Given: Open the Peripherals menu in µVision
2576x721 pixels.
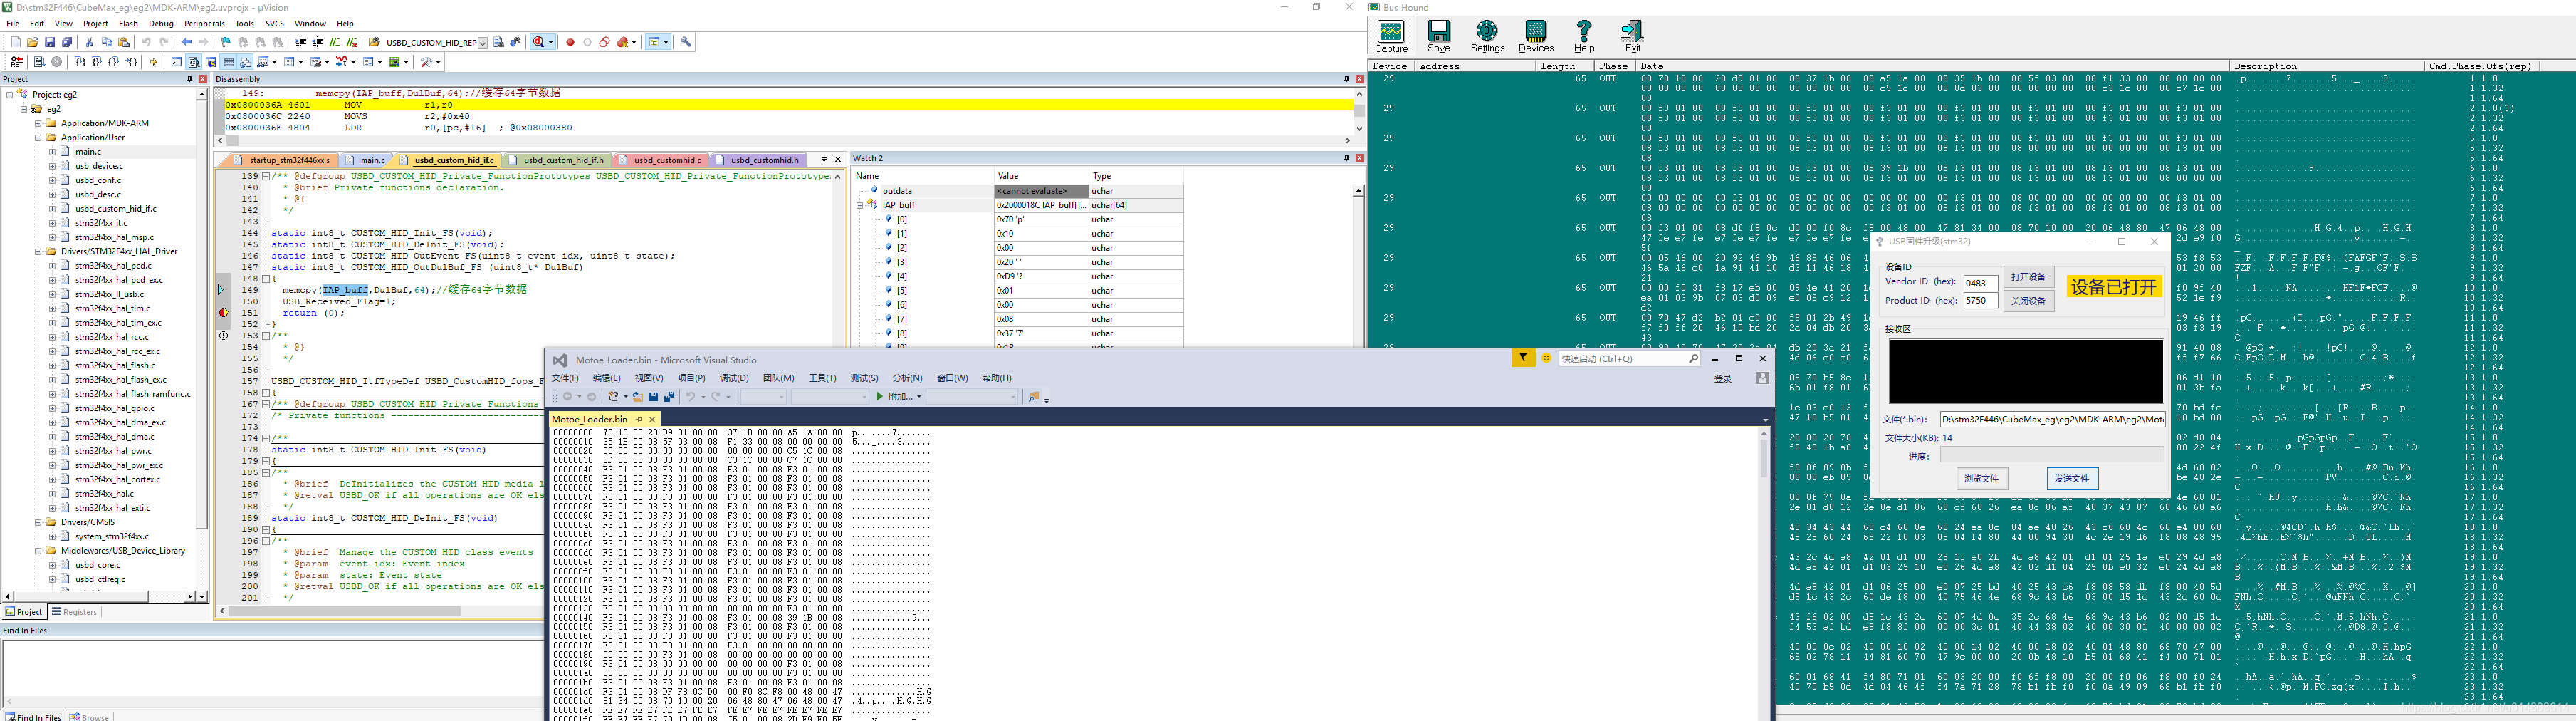Looking at the screenshot, I should coord(204,24).
